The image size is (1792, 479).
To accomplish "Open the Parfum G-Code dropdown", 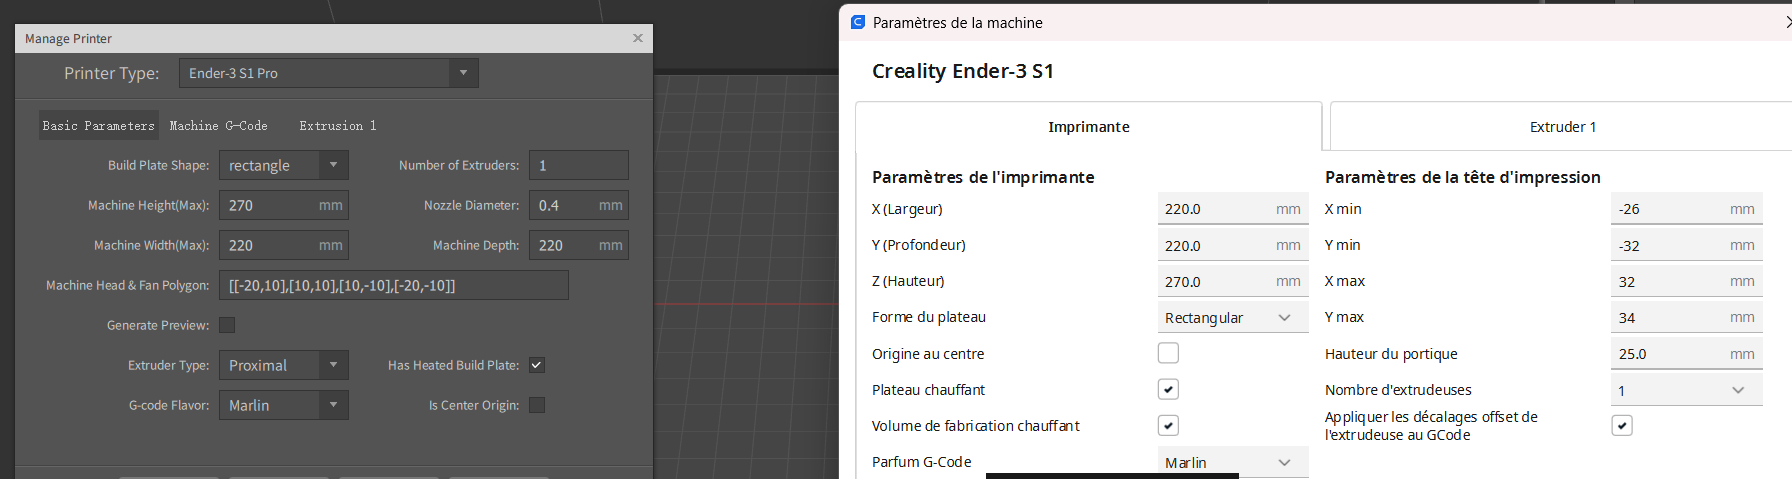I will point(1233,462).
